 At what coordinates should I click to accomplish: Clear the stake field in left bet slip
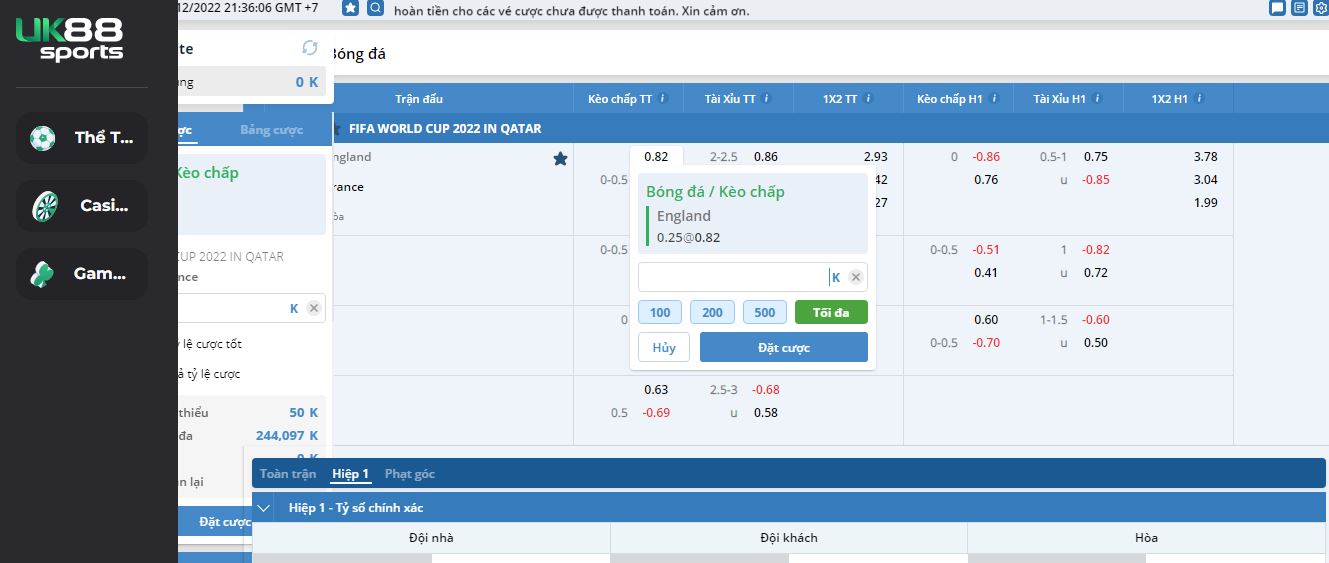pyautogui.click(x=314, y=308)
